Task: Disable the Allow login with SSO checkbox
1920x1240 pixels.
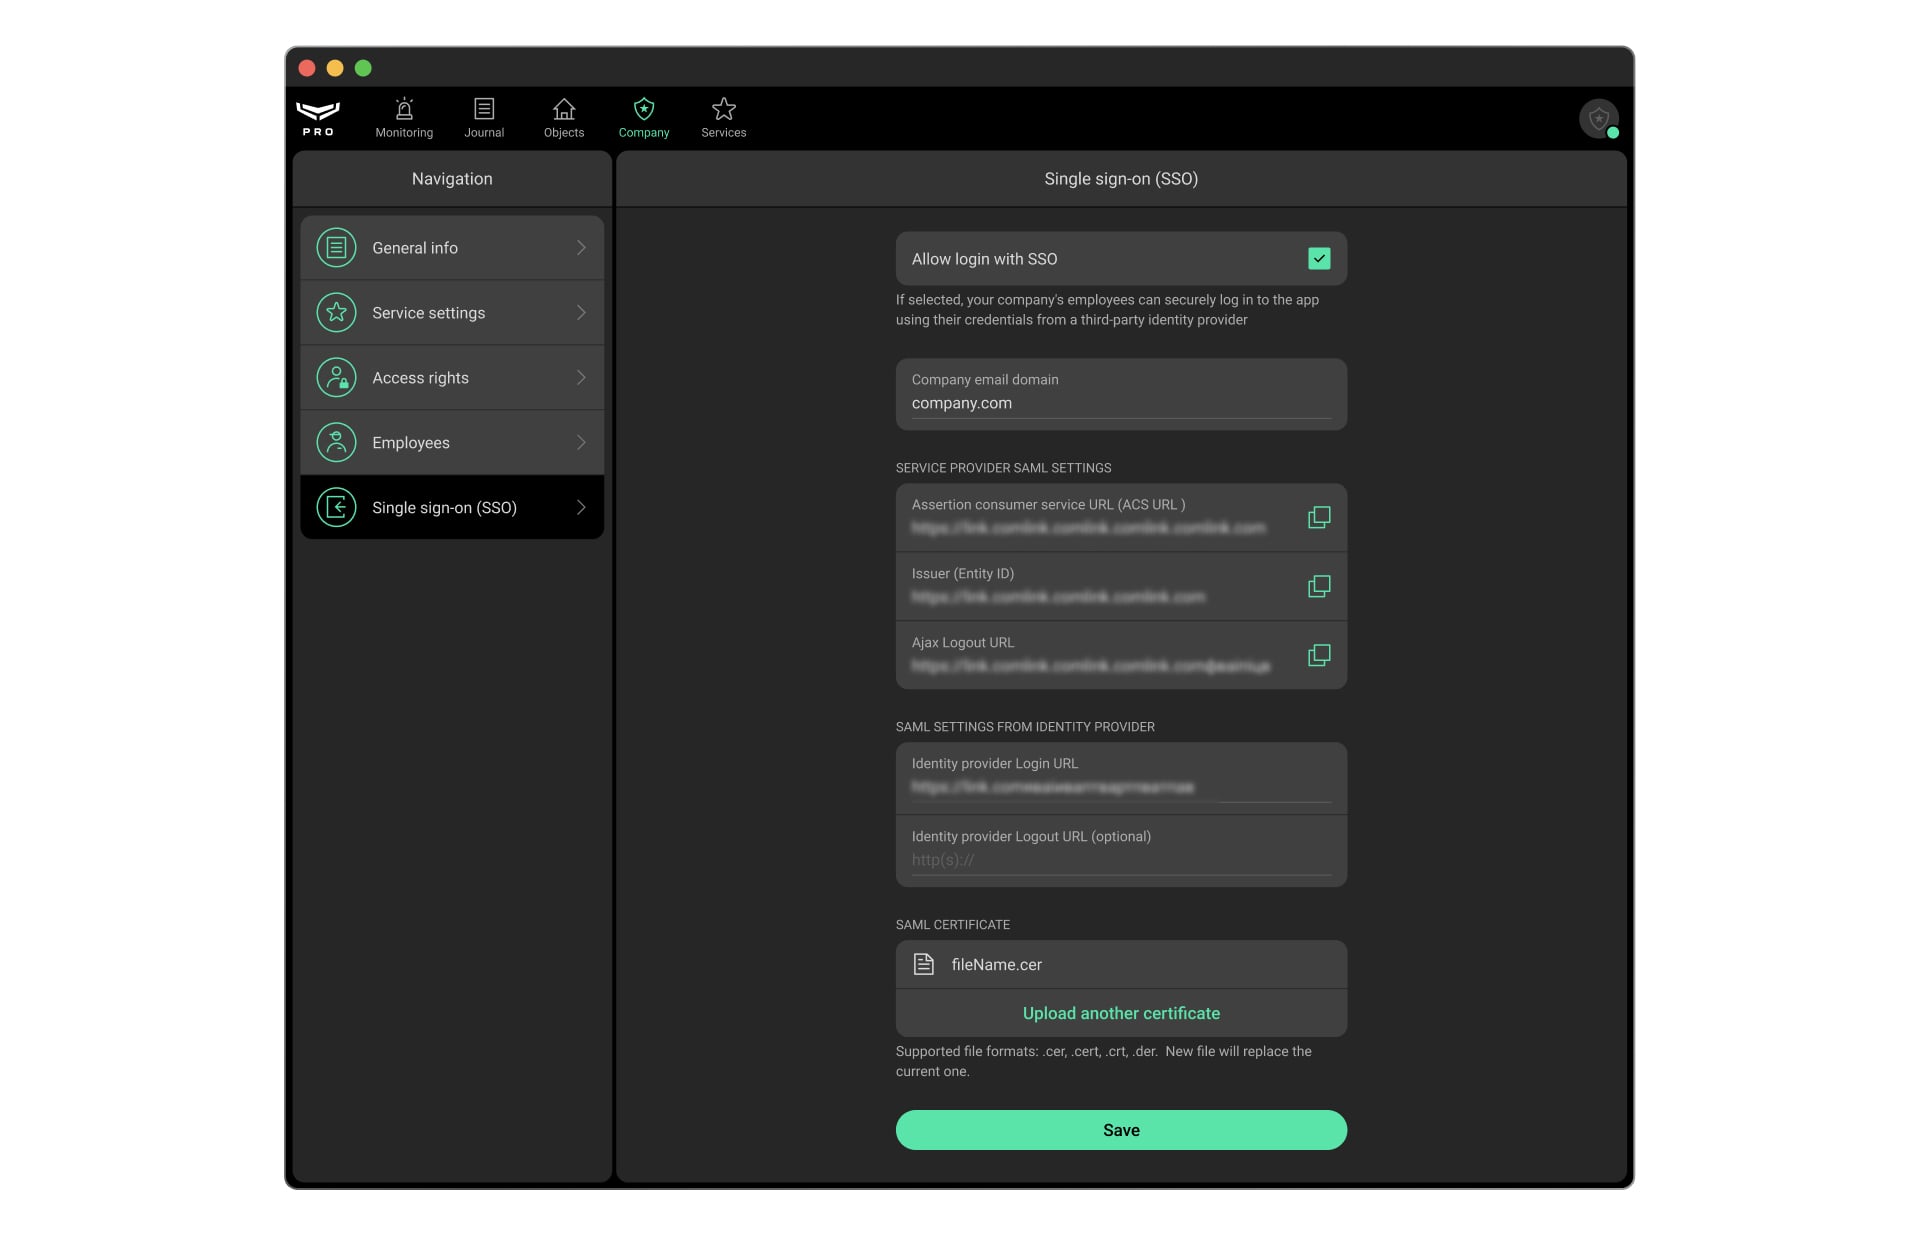Action: (1319, 258)
